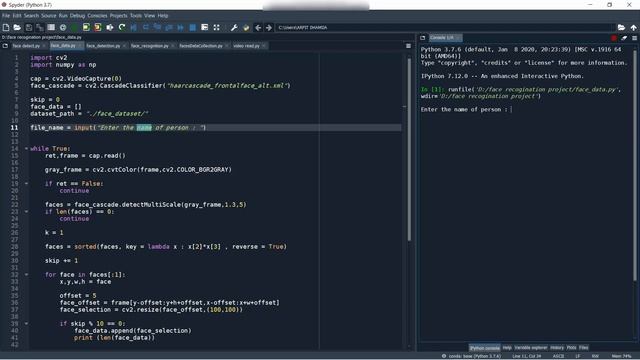Collapse the 'if skip % 10' block
640x360 pixels.
click(x=26, y=324)
